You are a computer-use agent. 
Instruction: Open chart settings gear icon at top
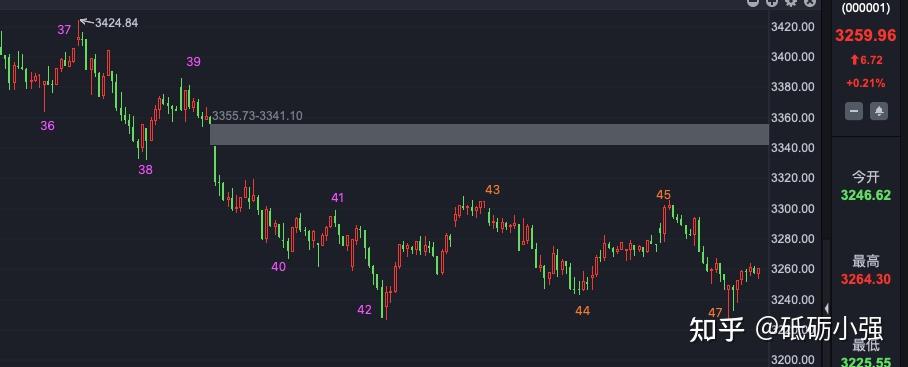[791, 2]
